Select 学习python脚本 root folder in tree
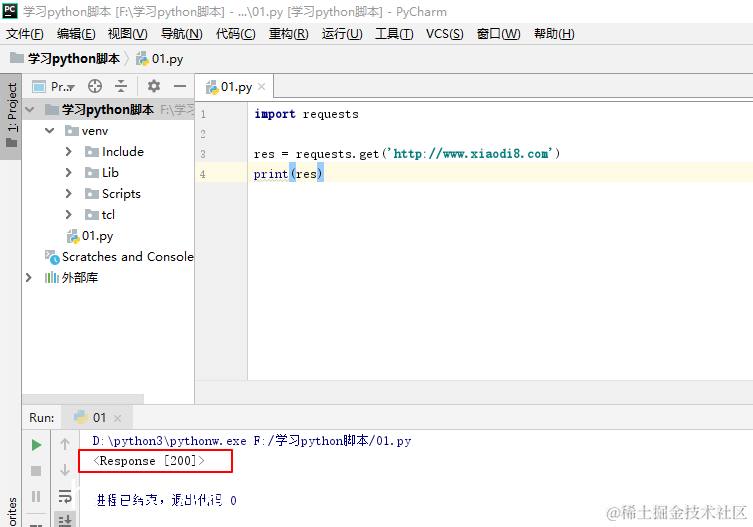 point(108,110)
